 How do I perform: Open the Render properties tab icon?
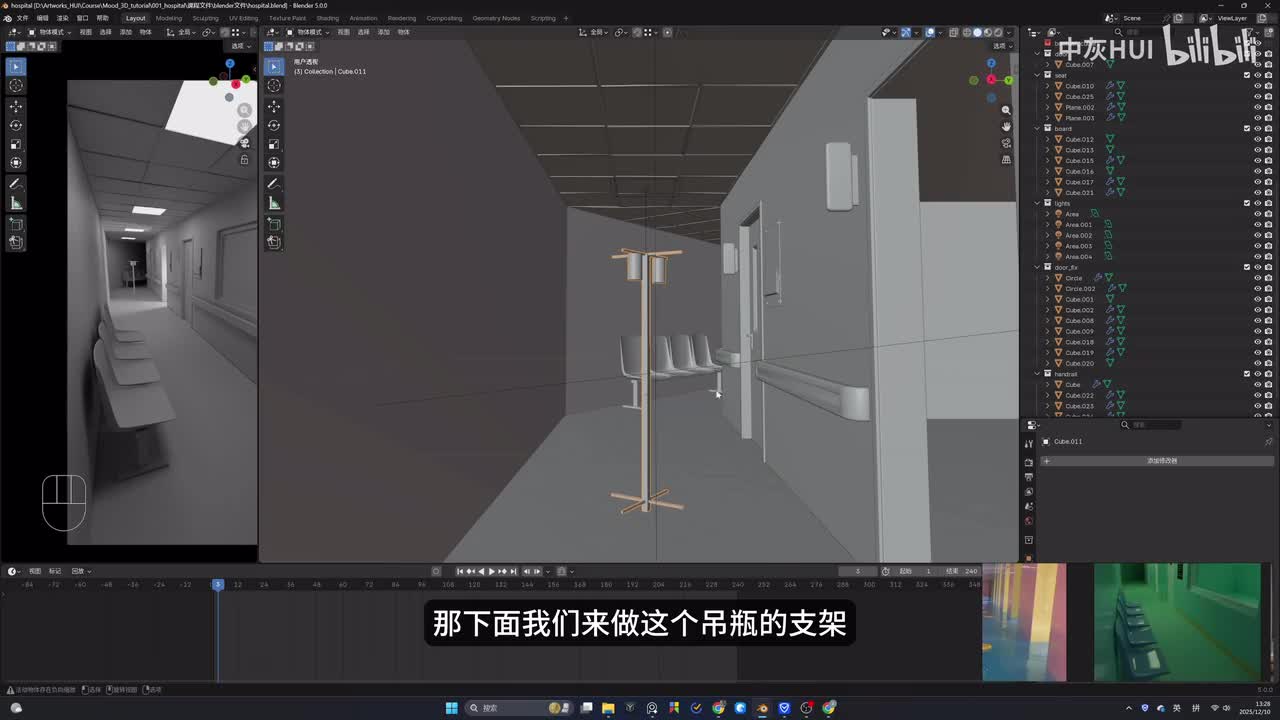pyautogui.click(x=1029, y=463)
